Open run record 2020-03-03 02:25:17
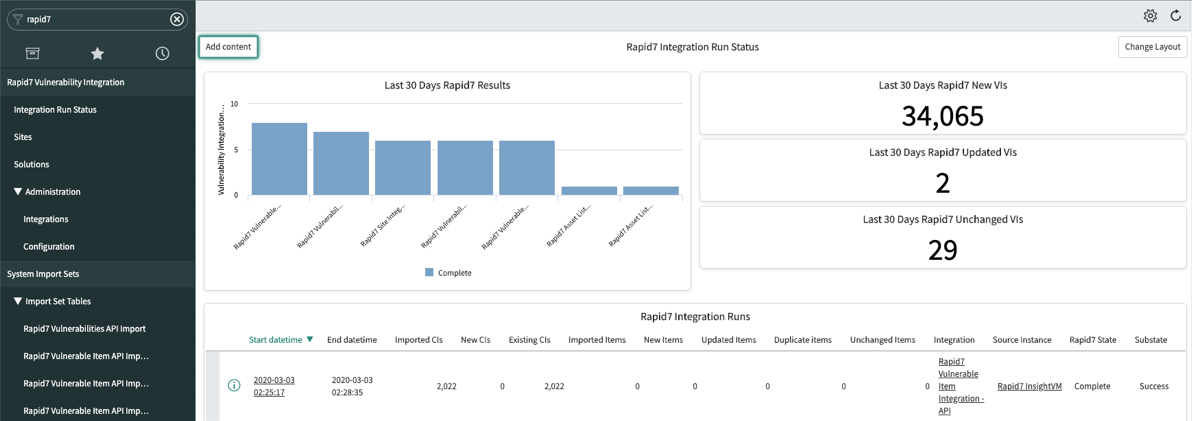This screenshot has height=421, width=1192. click(x=276, y=386)
